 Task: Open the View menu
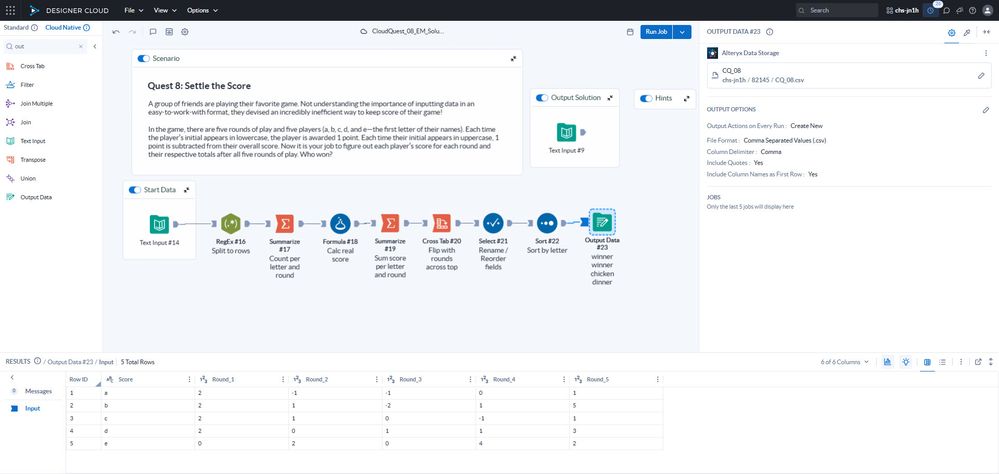[x=165, y=10]
